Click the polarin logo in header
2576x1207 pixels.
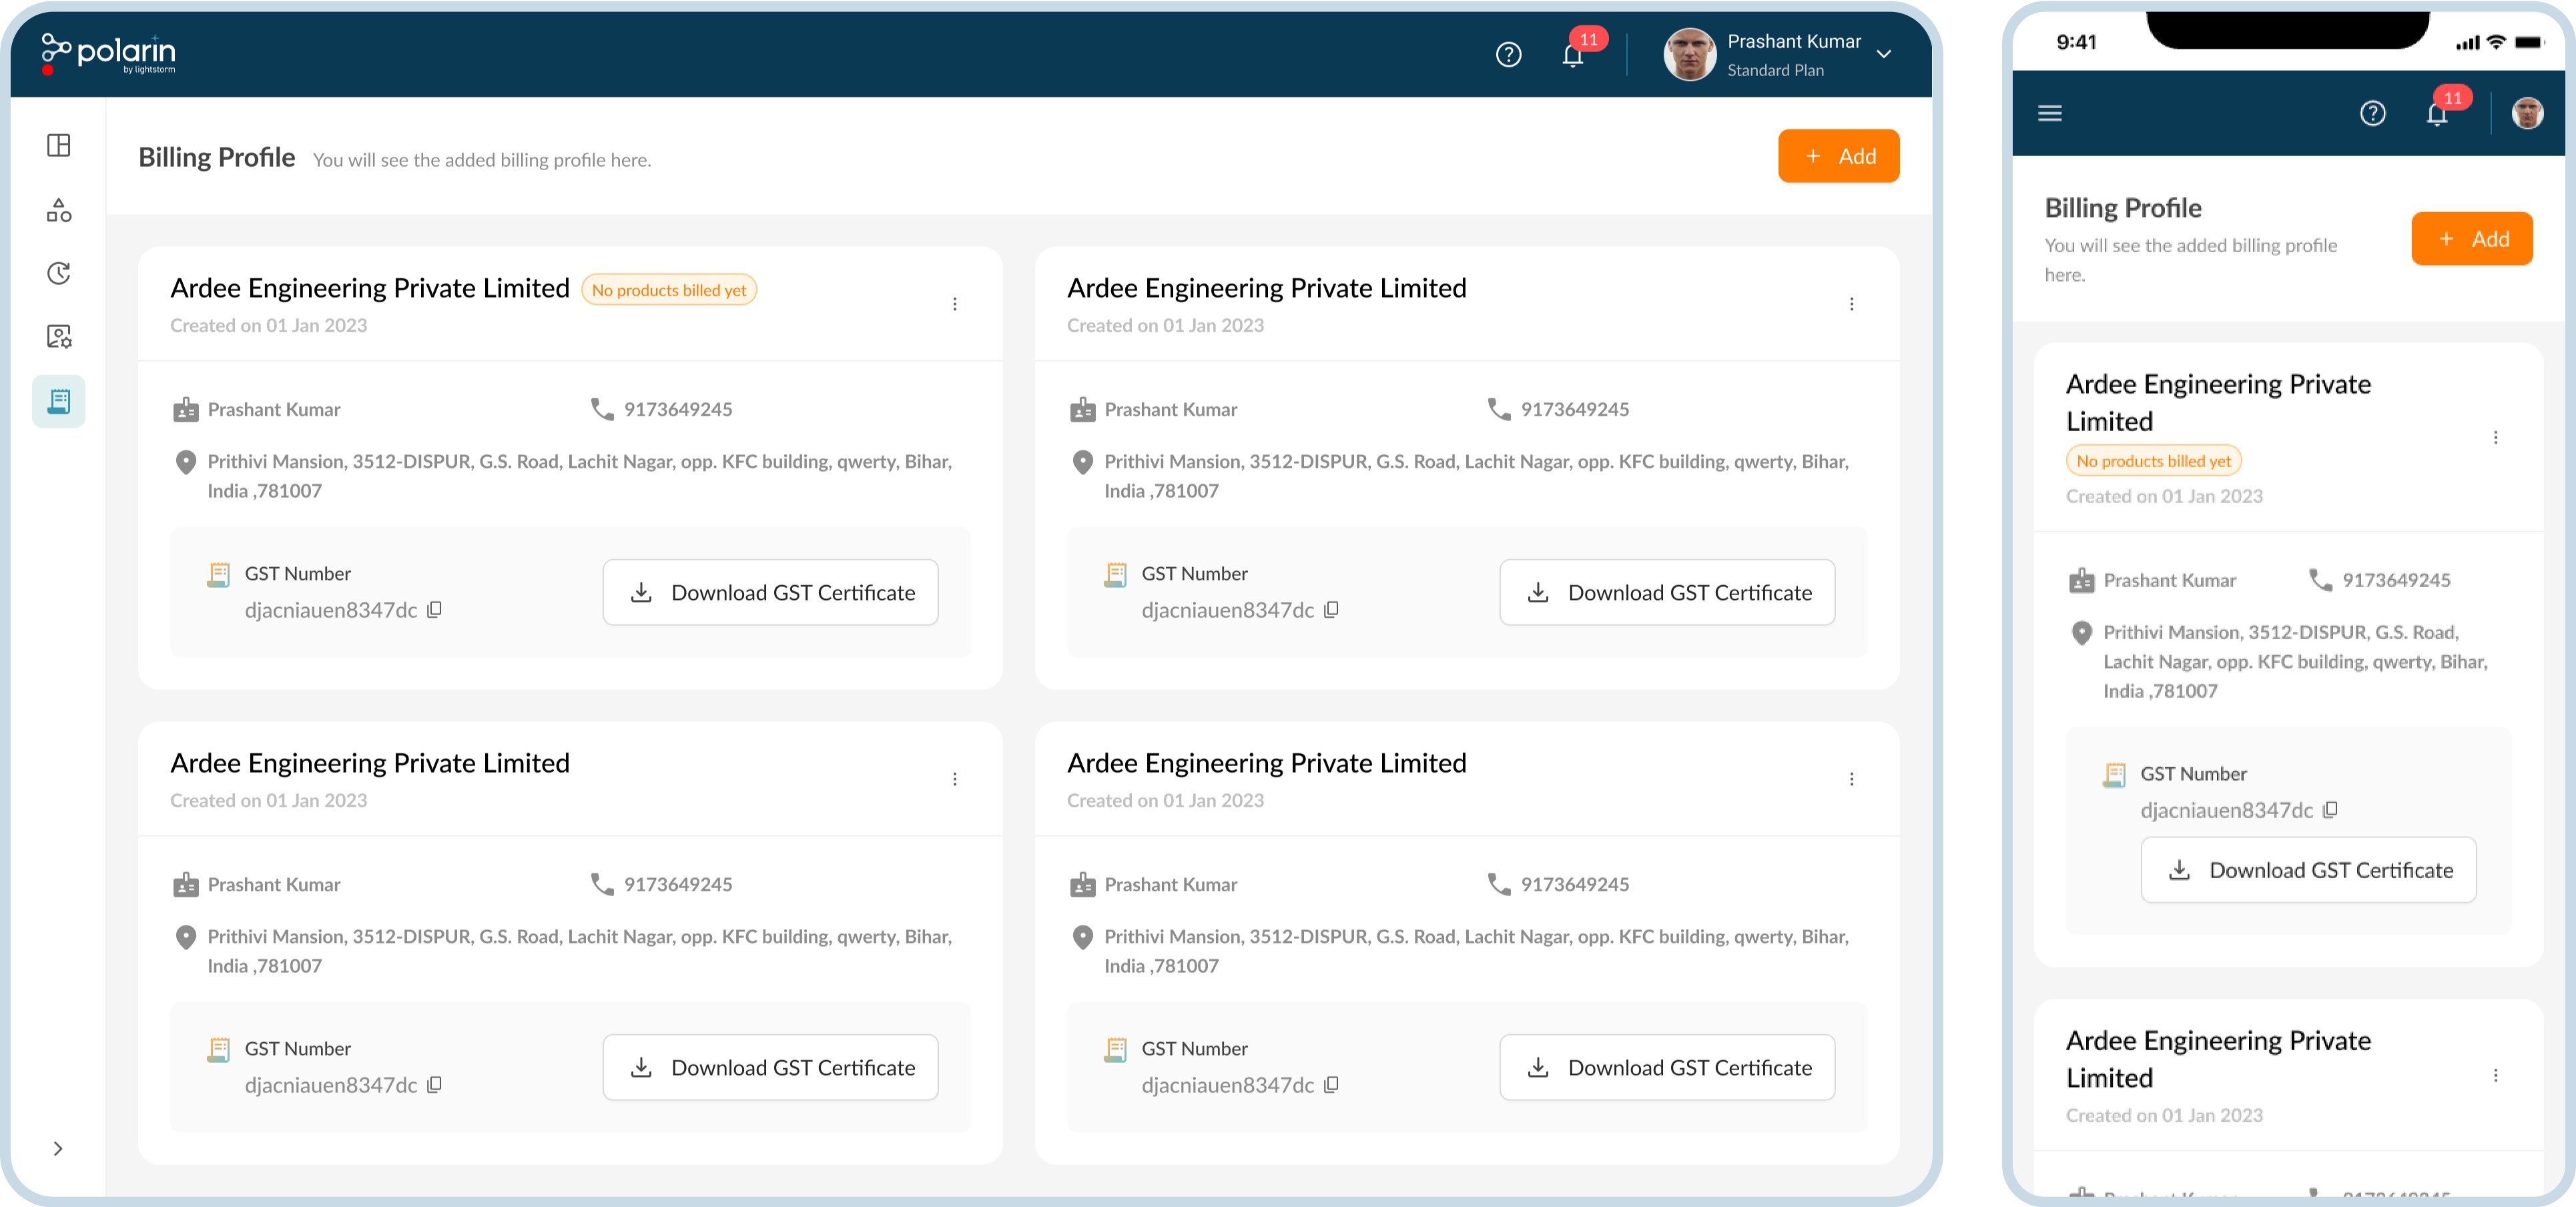[x=108, y=53]
